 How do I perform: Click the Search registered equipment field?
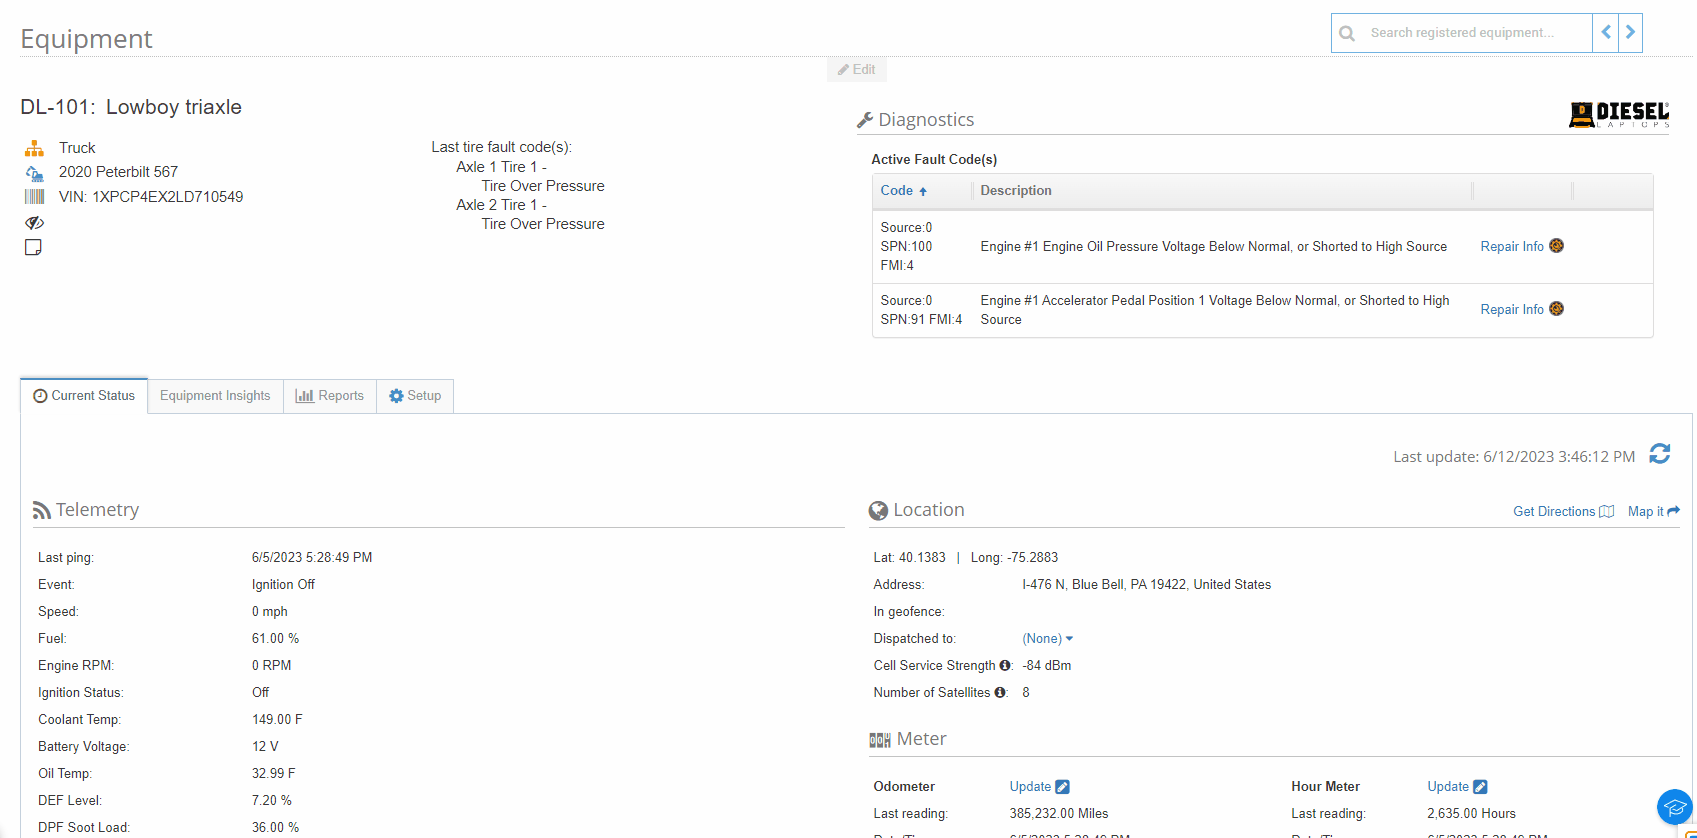pyautogui.click(x=1476, y=33)
